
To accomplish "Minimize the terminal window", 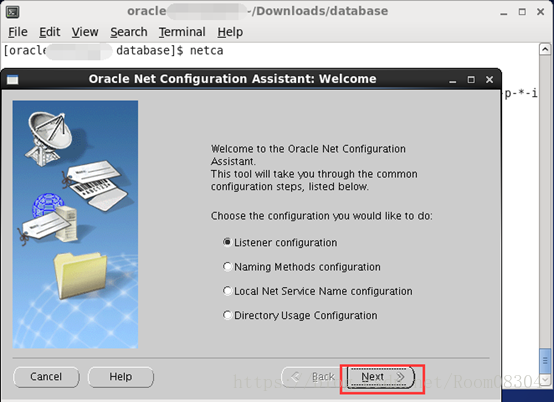I will tap(504, 13).
